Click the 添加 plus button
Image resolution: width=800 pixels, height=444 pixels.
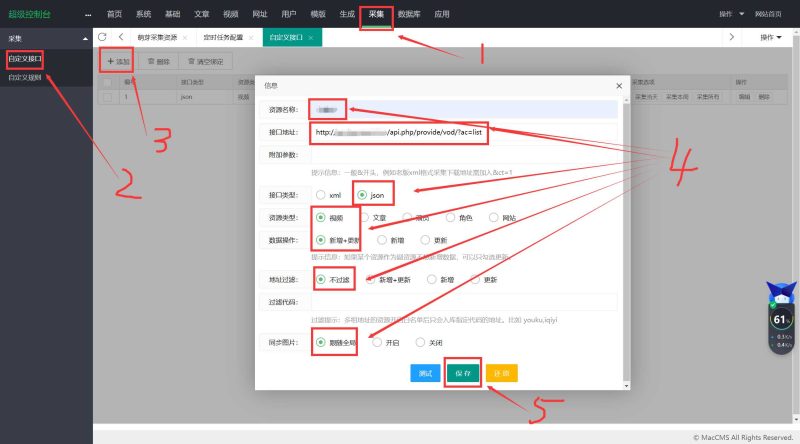point(118,61)
